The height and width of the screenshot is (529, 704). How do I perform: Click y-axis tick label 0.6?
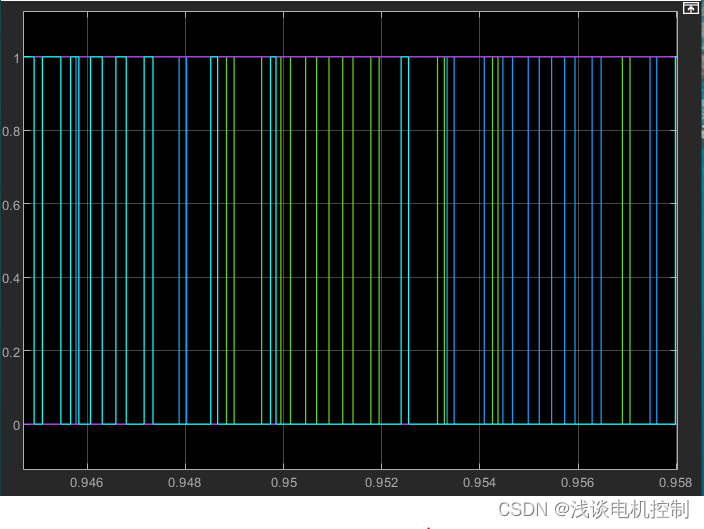[x=11, y=205]
